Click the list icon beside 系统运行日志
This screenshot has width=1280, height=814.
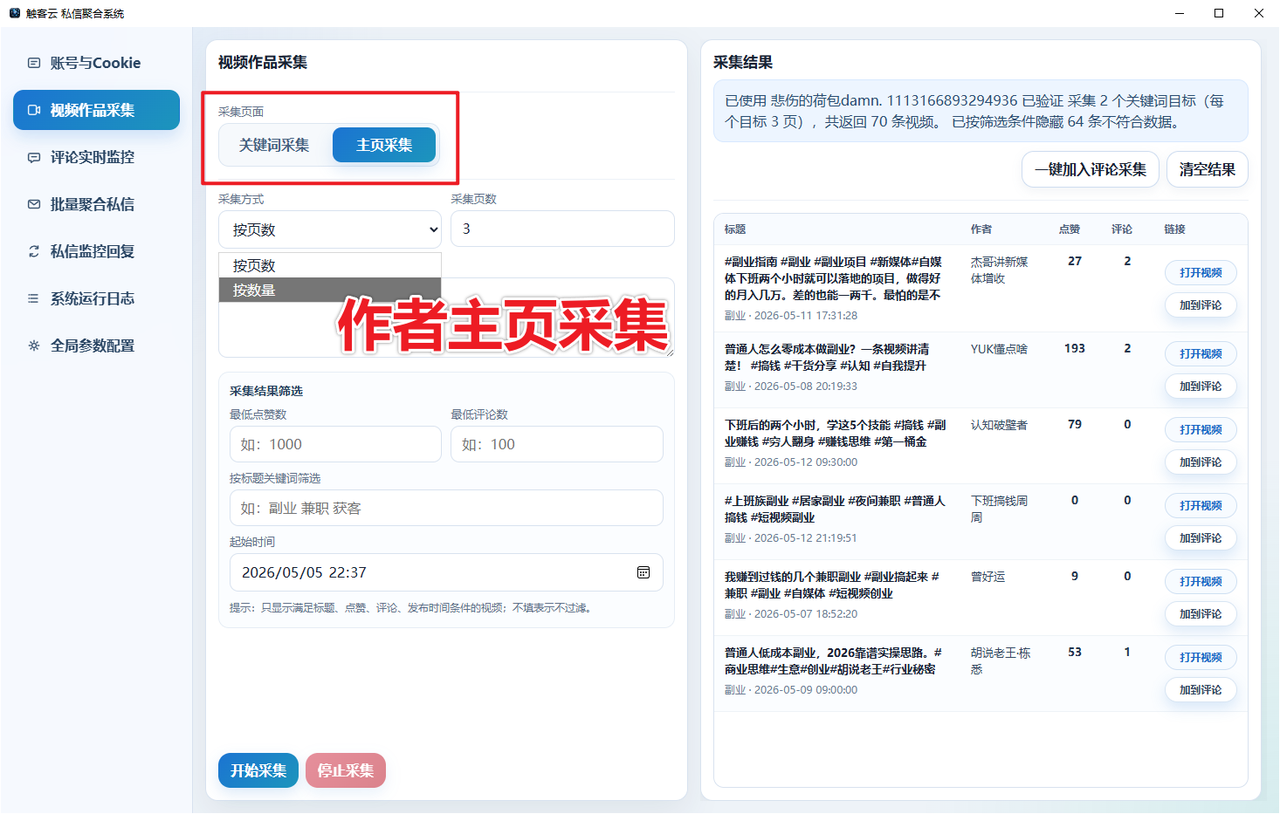pyautogui.click(x=34, y=298)
